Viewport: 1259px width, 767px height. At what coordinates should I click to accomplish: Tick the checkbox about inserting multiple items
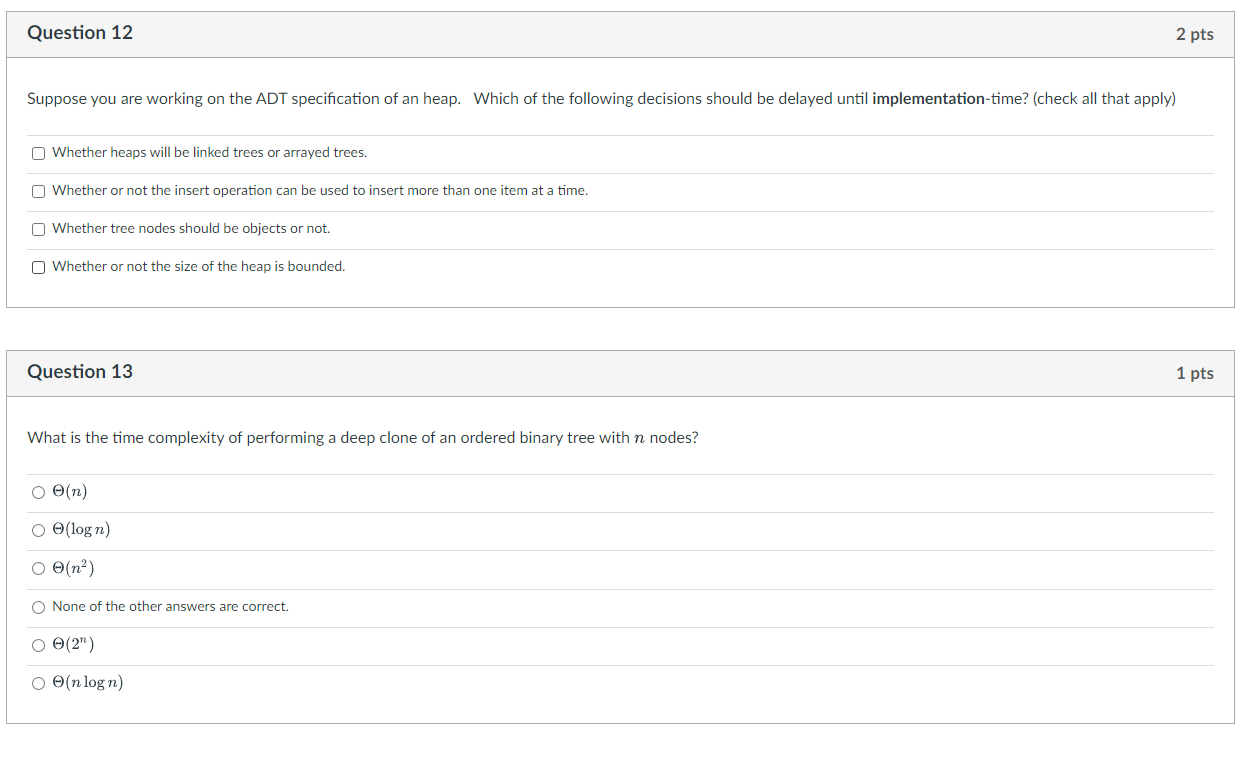tap(38, 191)
